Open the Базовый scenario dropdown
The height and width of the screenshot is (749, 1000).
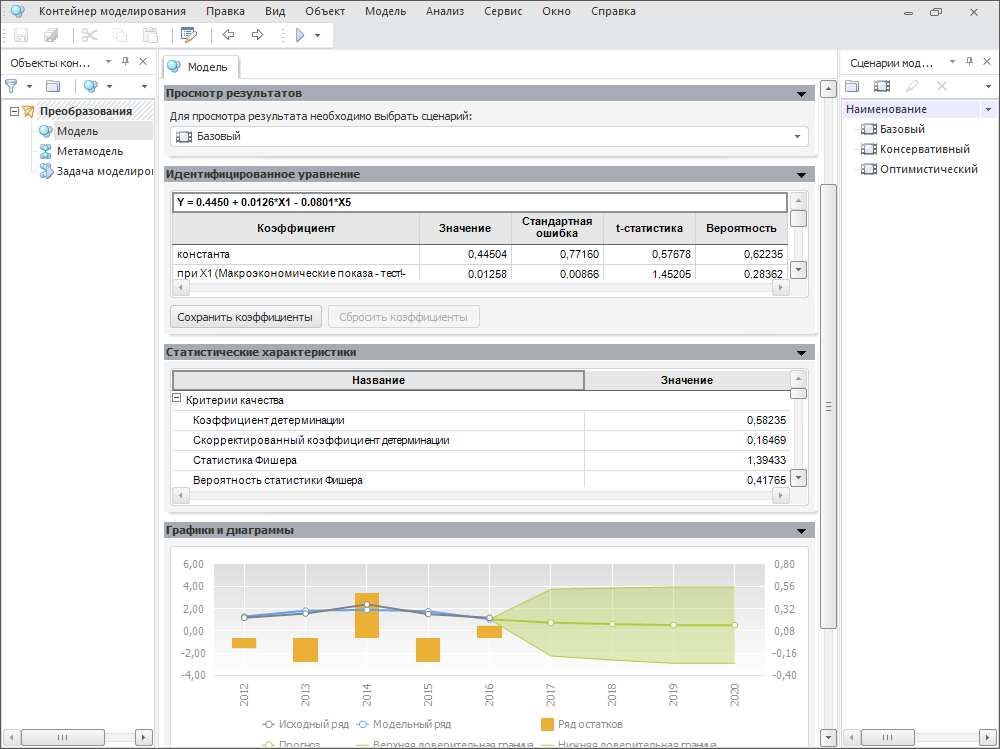[x=797, y=137]
